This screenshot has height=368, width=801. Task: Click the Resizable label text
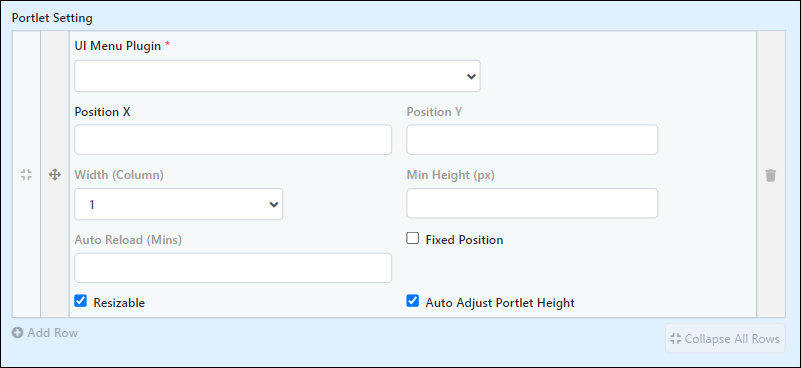tap(119, 303)
